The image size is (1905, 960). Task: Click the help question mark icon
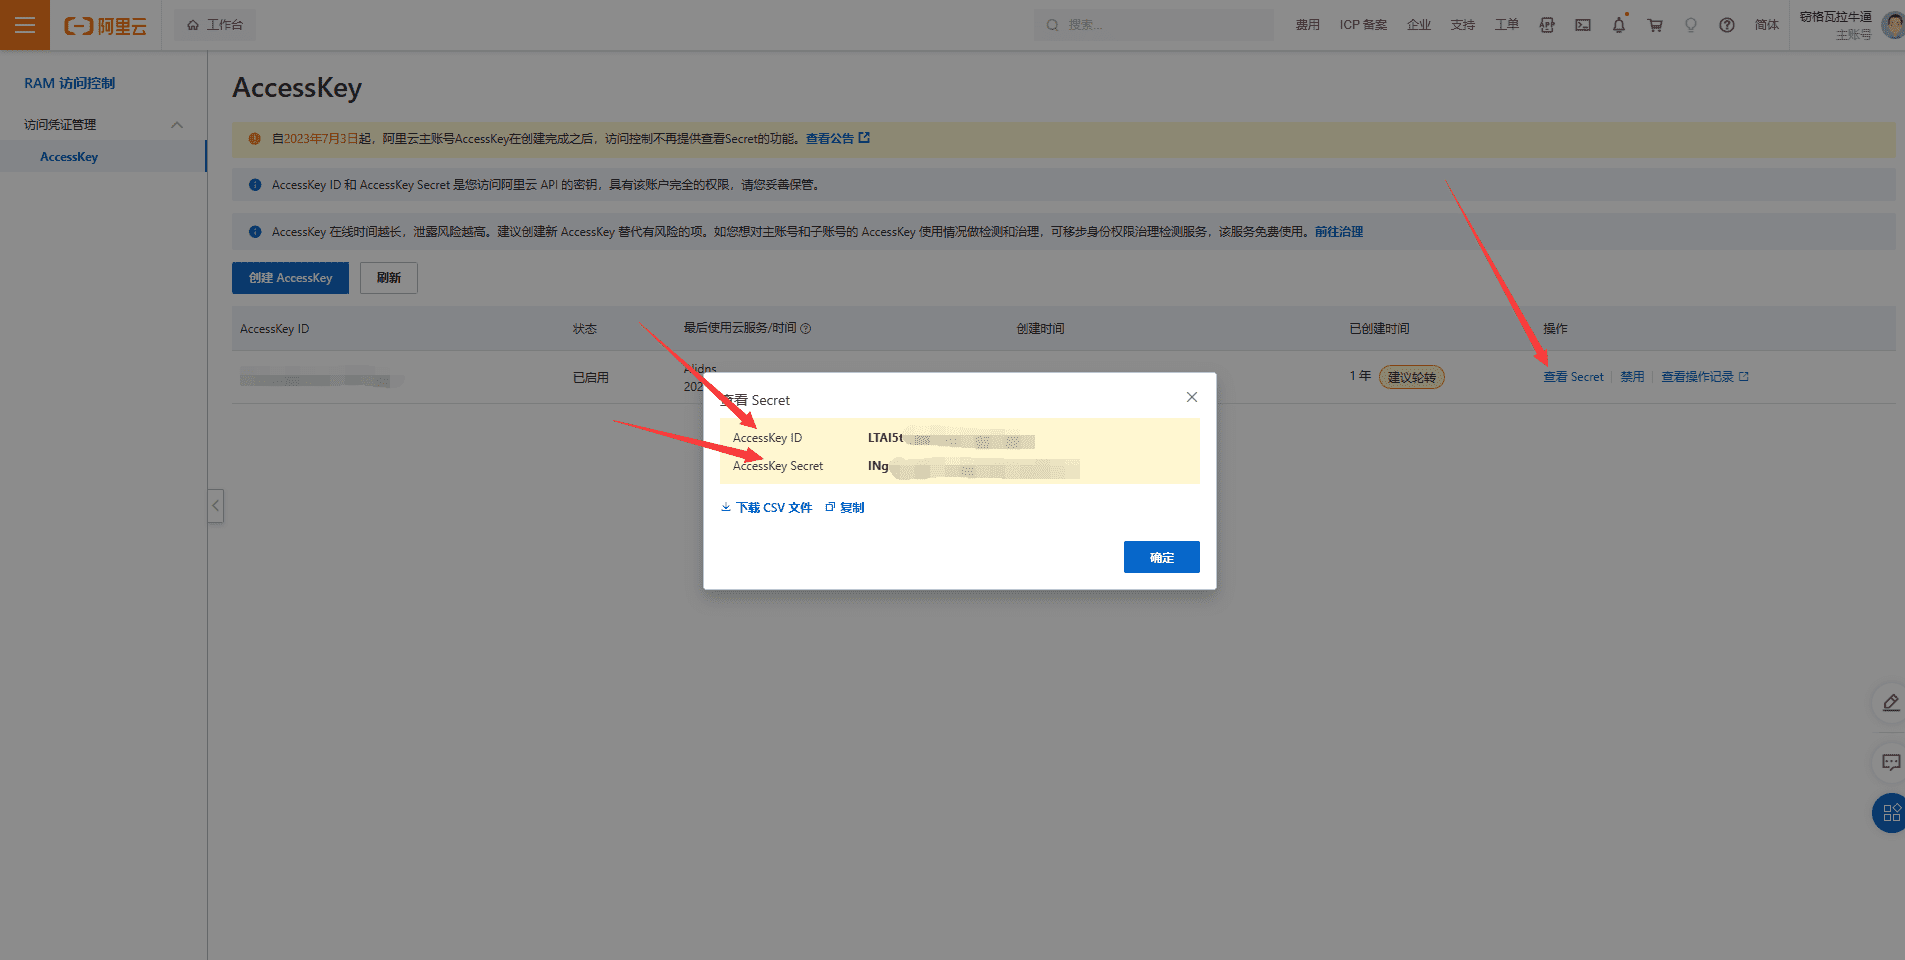click(1727, 25)
